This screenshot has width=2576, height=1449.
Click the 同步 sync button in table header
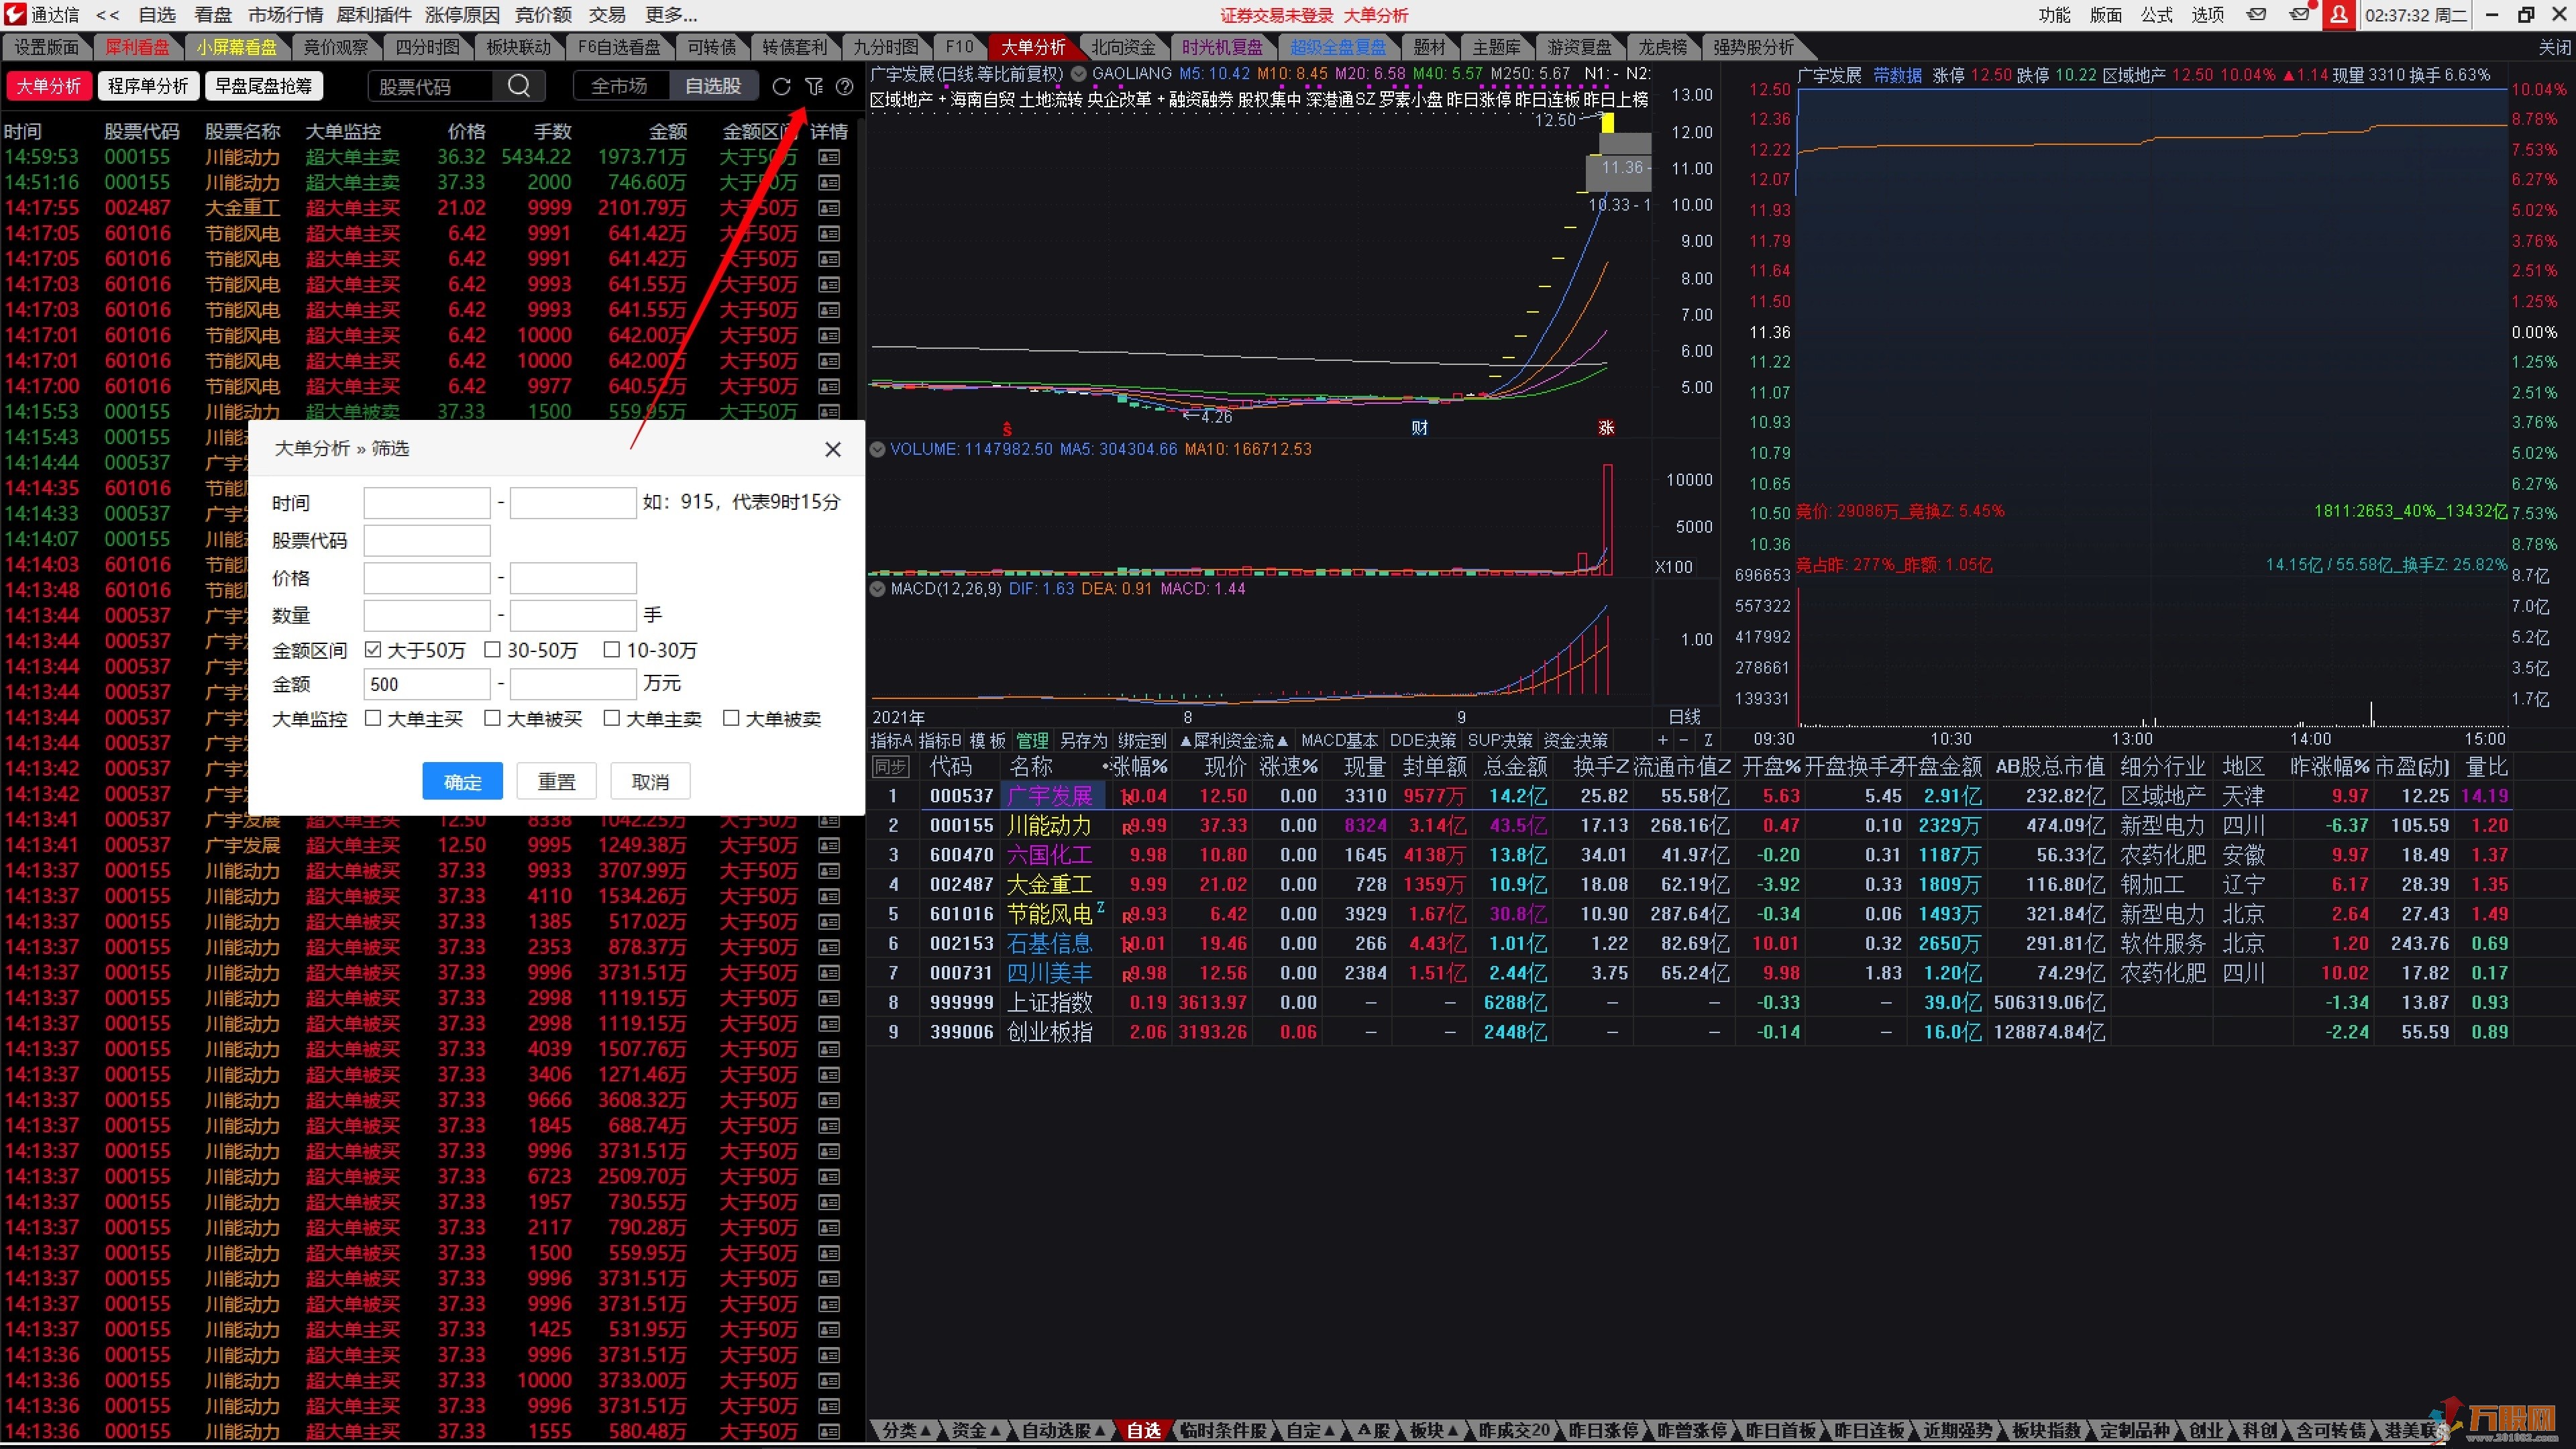click(890, 767)
